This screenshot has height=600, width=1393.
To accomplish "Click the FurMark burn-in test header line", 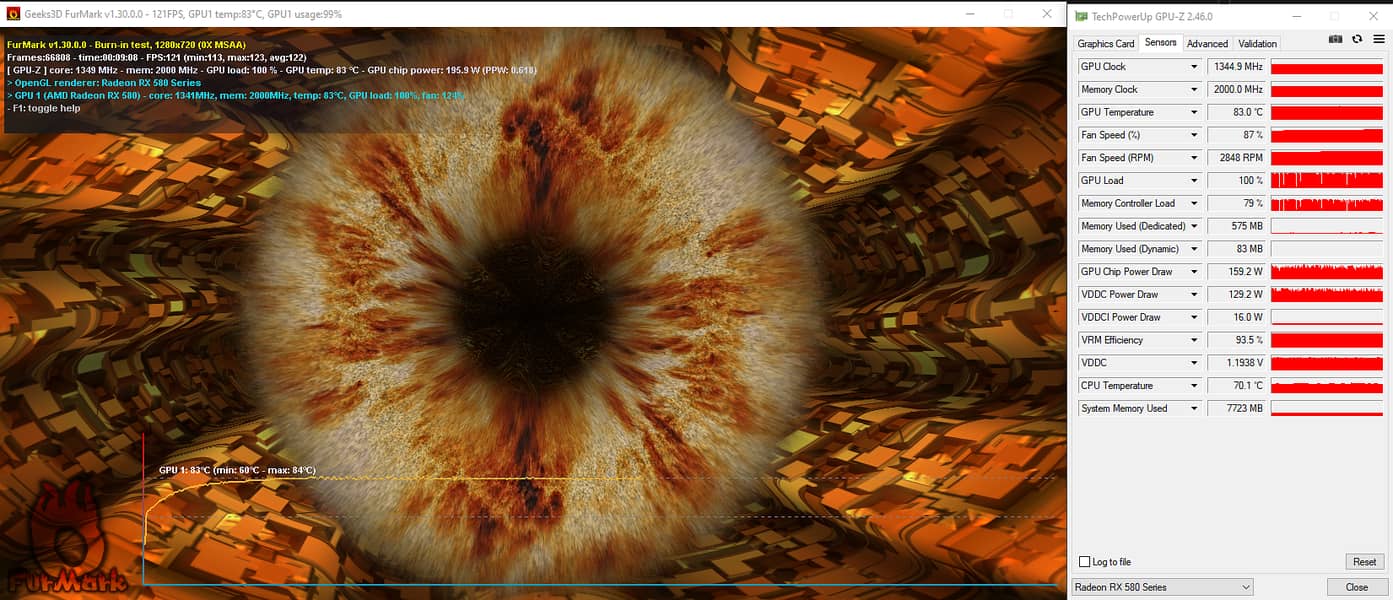I will click(x=126, y=45).
